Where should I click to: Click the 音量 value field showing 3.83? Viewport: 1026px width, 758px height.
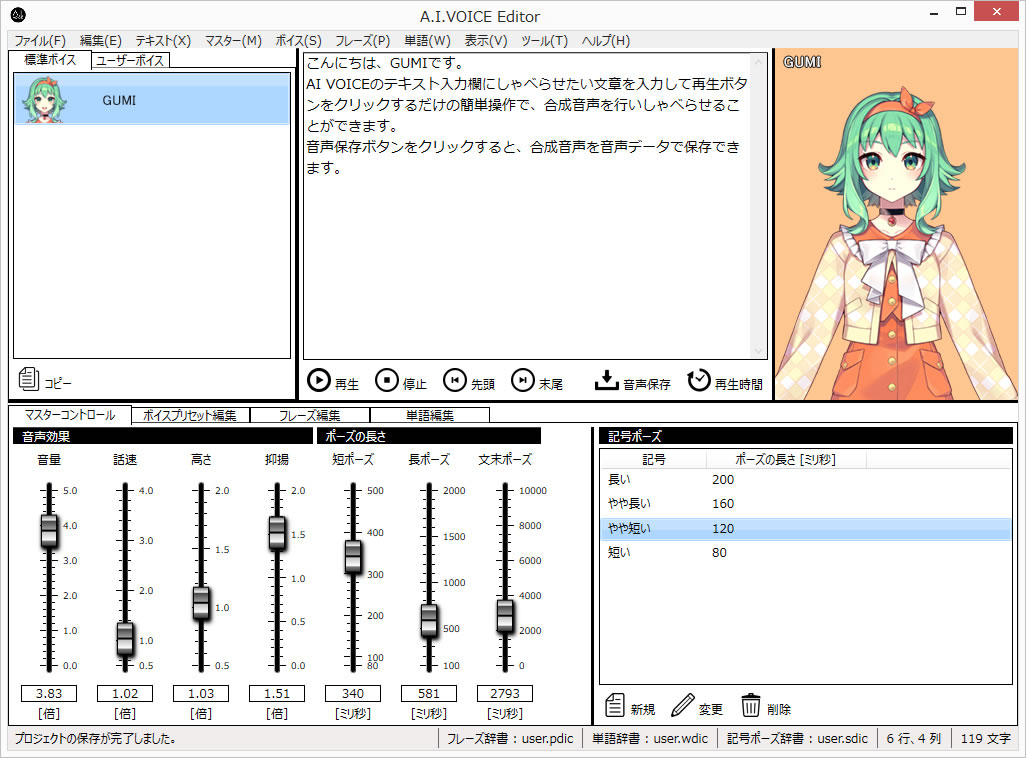point(49,693)
